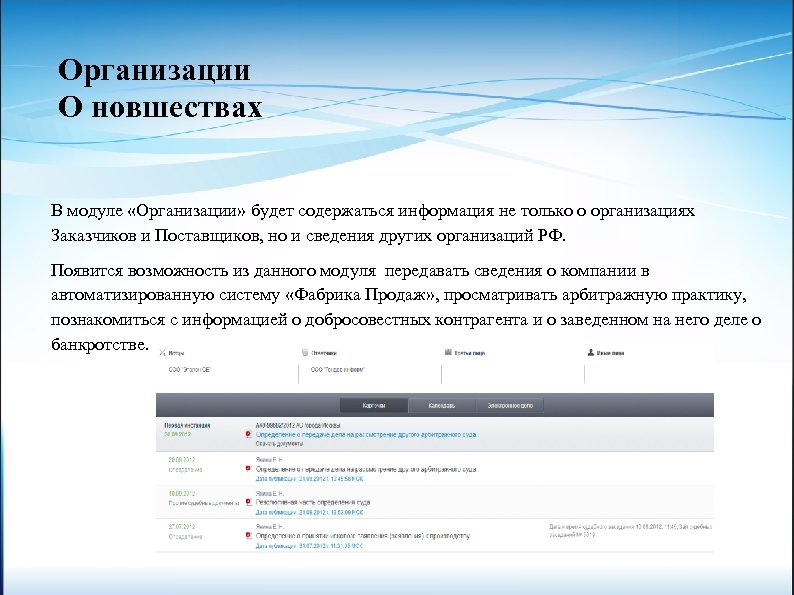Click publication date link under 'Резолютивная часть'

tap(309, 512)
